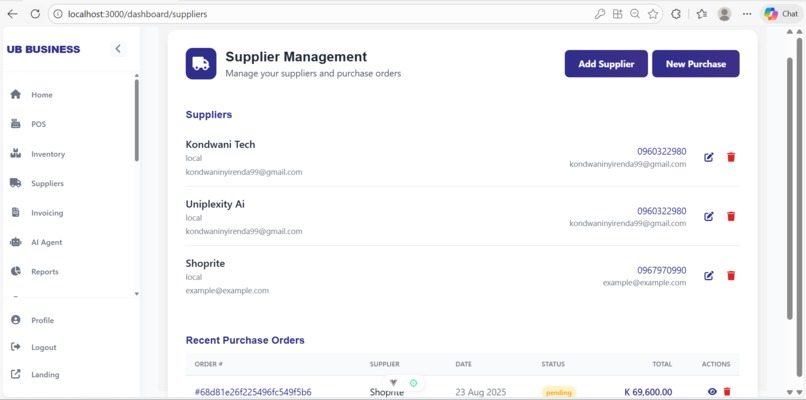
Task: Click the Reports pie chart icon
Action: point(15,271)
